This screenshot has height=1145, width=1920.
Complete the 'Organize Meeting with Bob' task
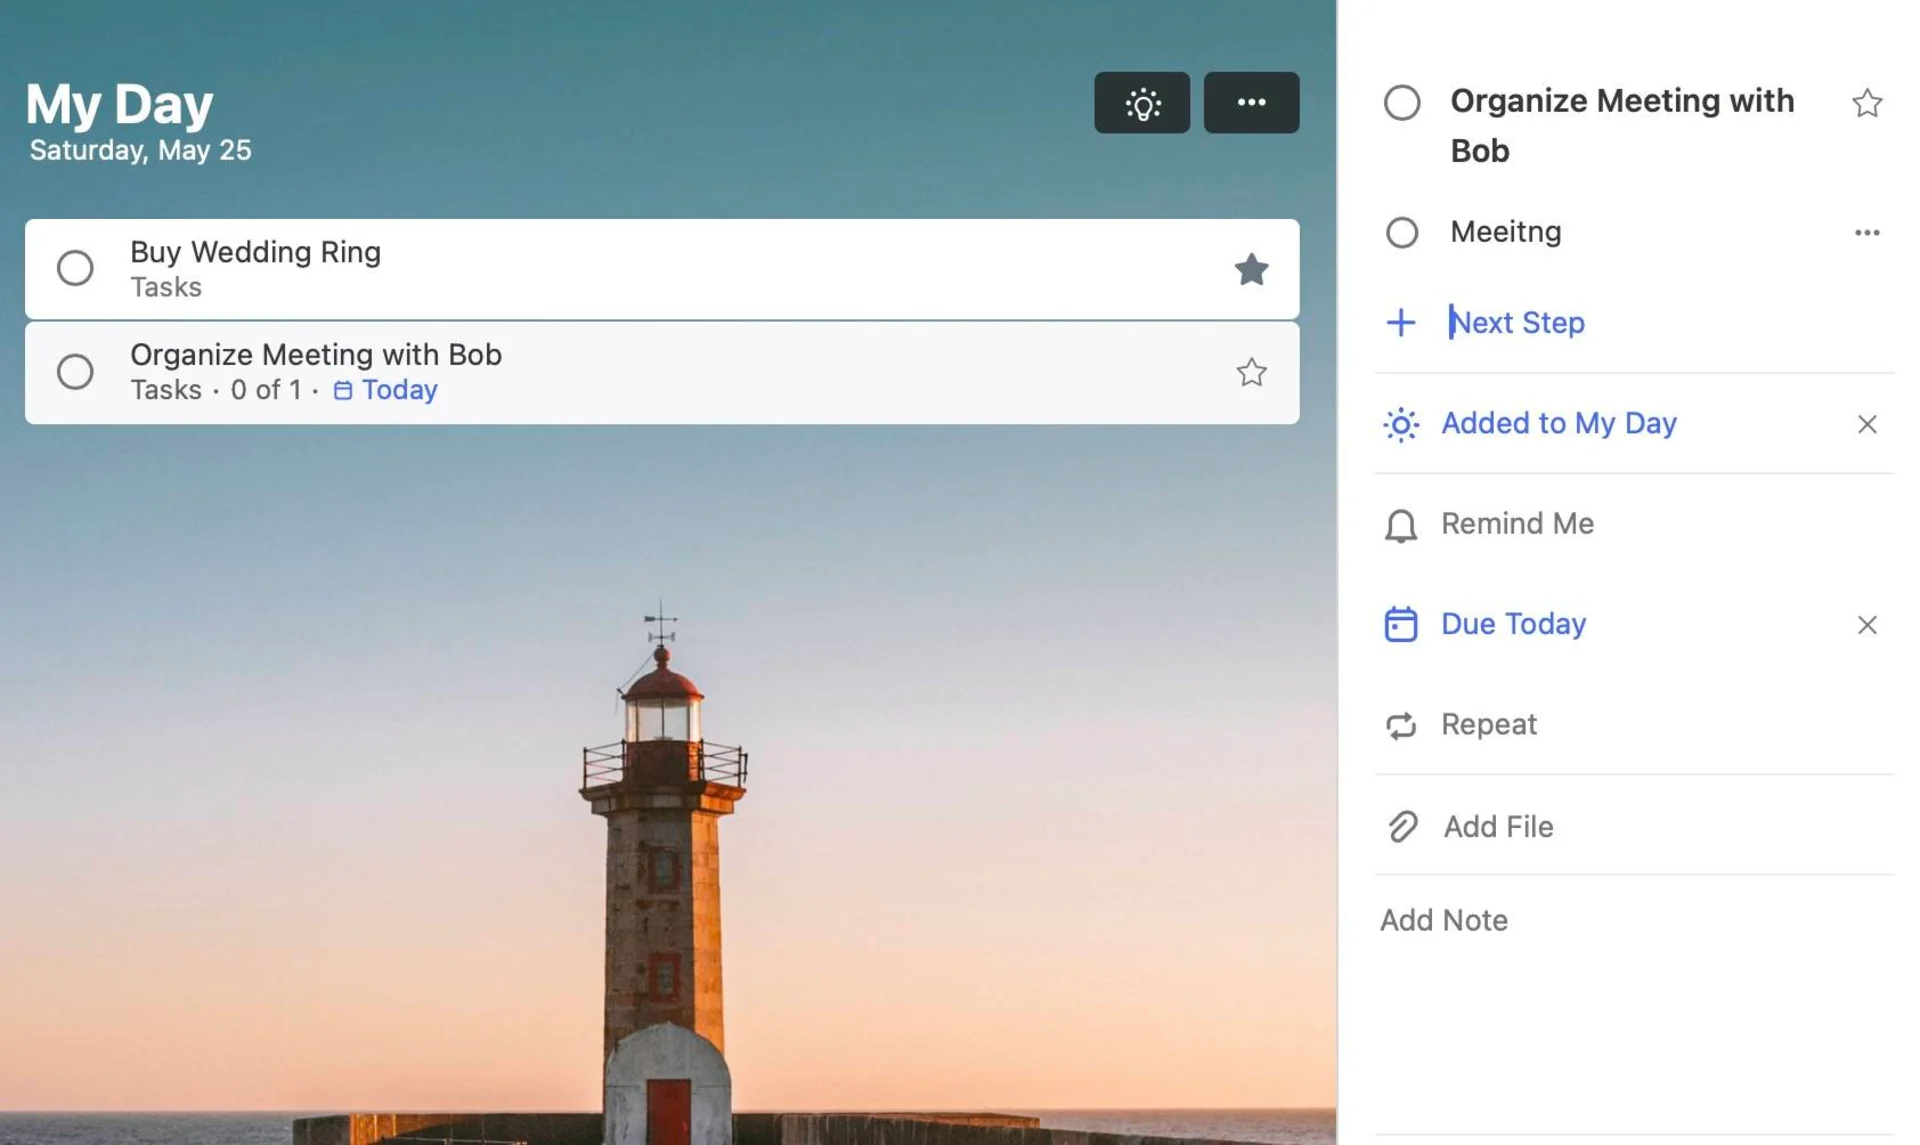[75, 371]
